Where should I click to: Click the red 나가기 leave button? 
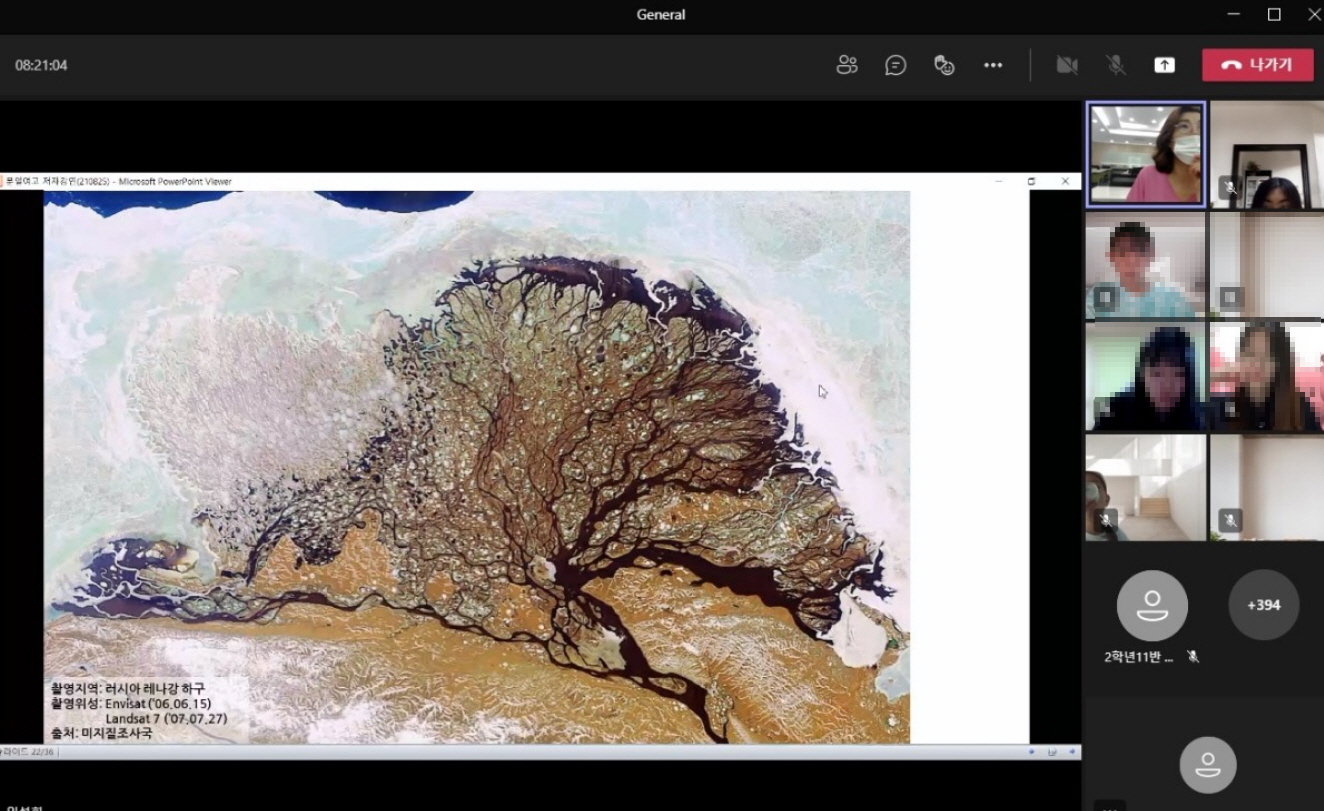tap(1258, 65)
